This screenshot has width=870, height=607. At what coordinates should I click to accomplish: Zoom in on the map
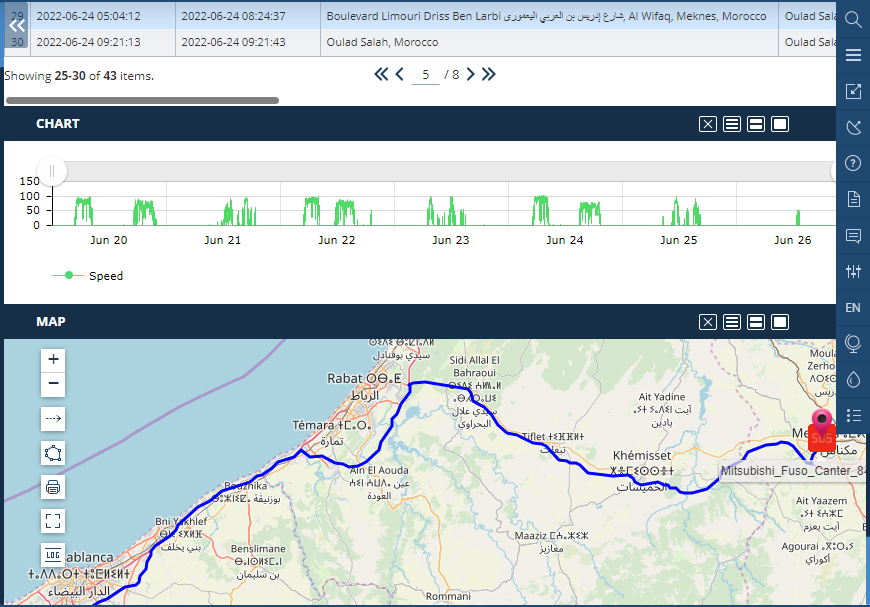point(54,360)
